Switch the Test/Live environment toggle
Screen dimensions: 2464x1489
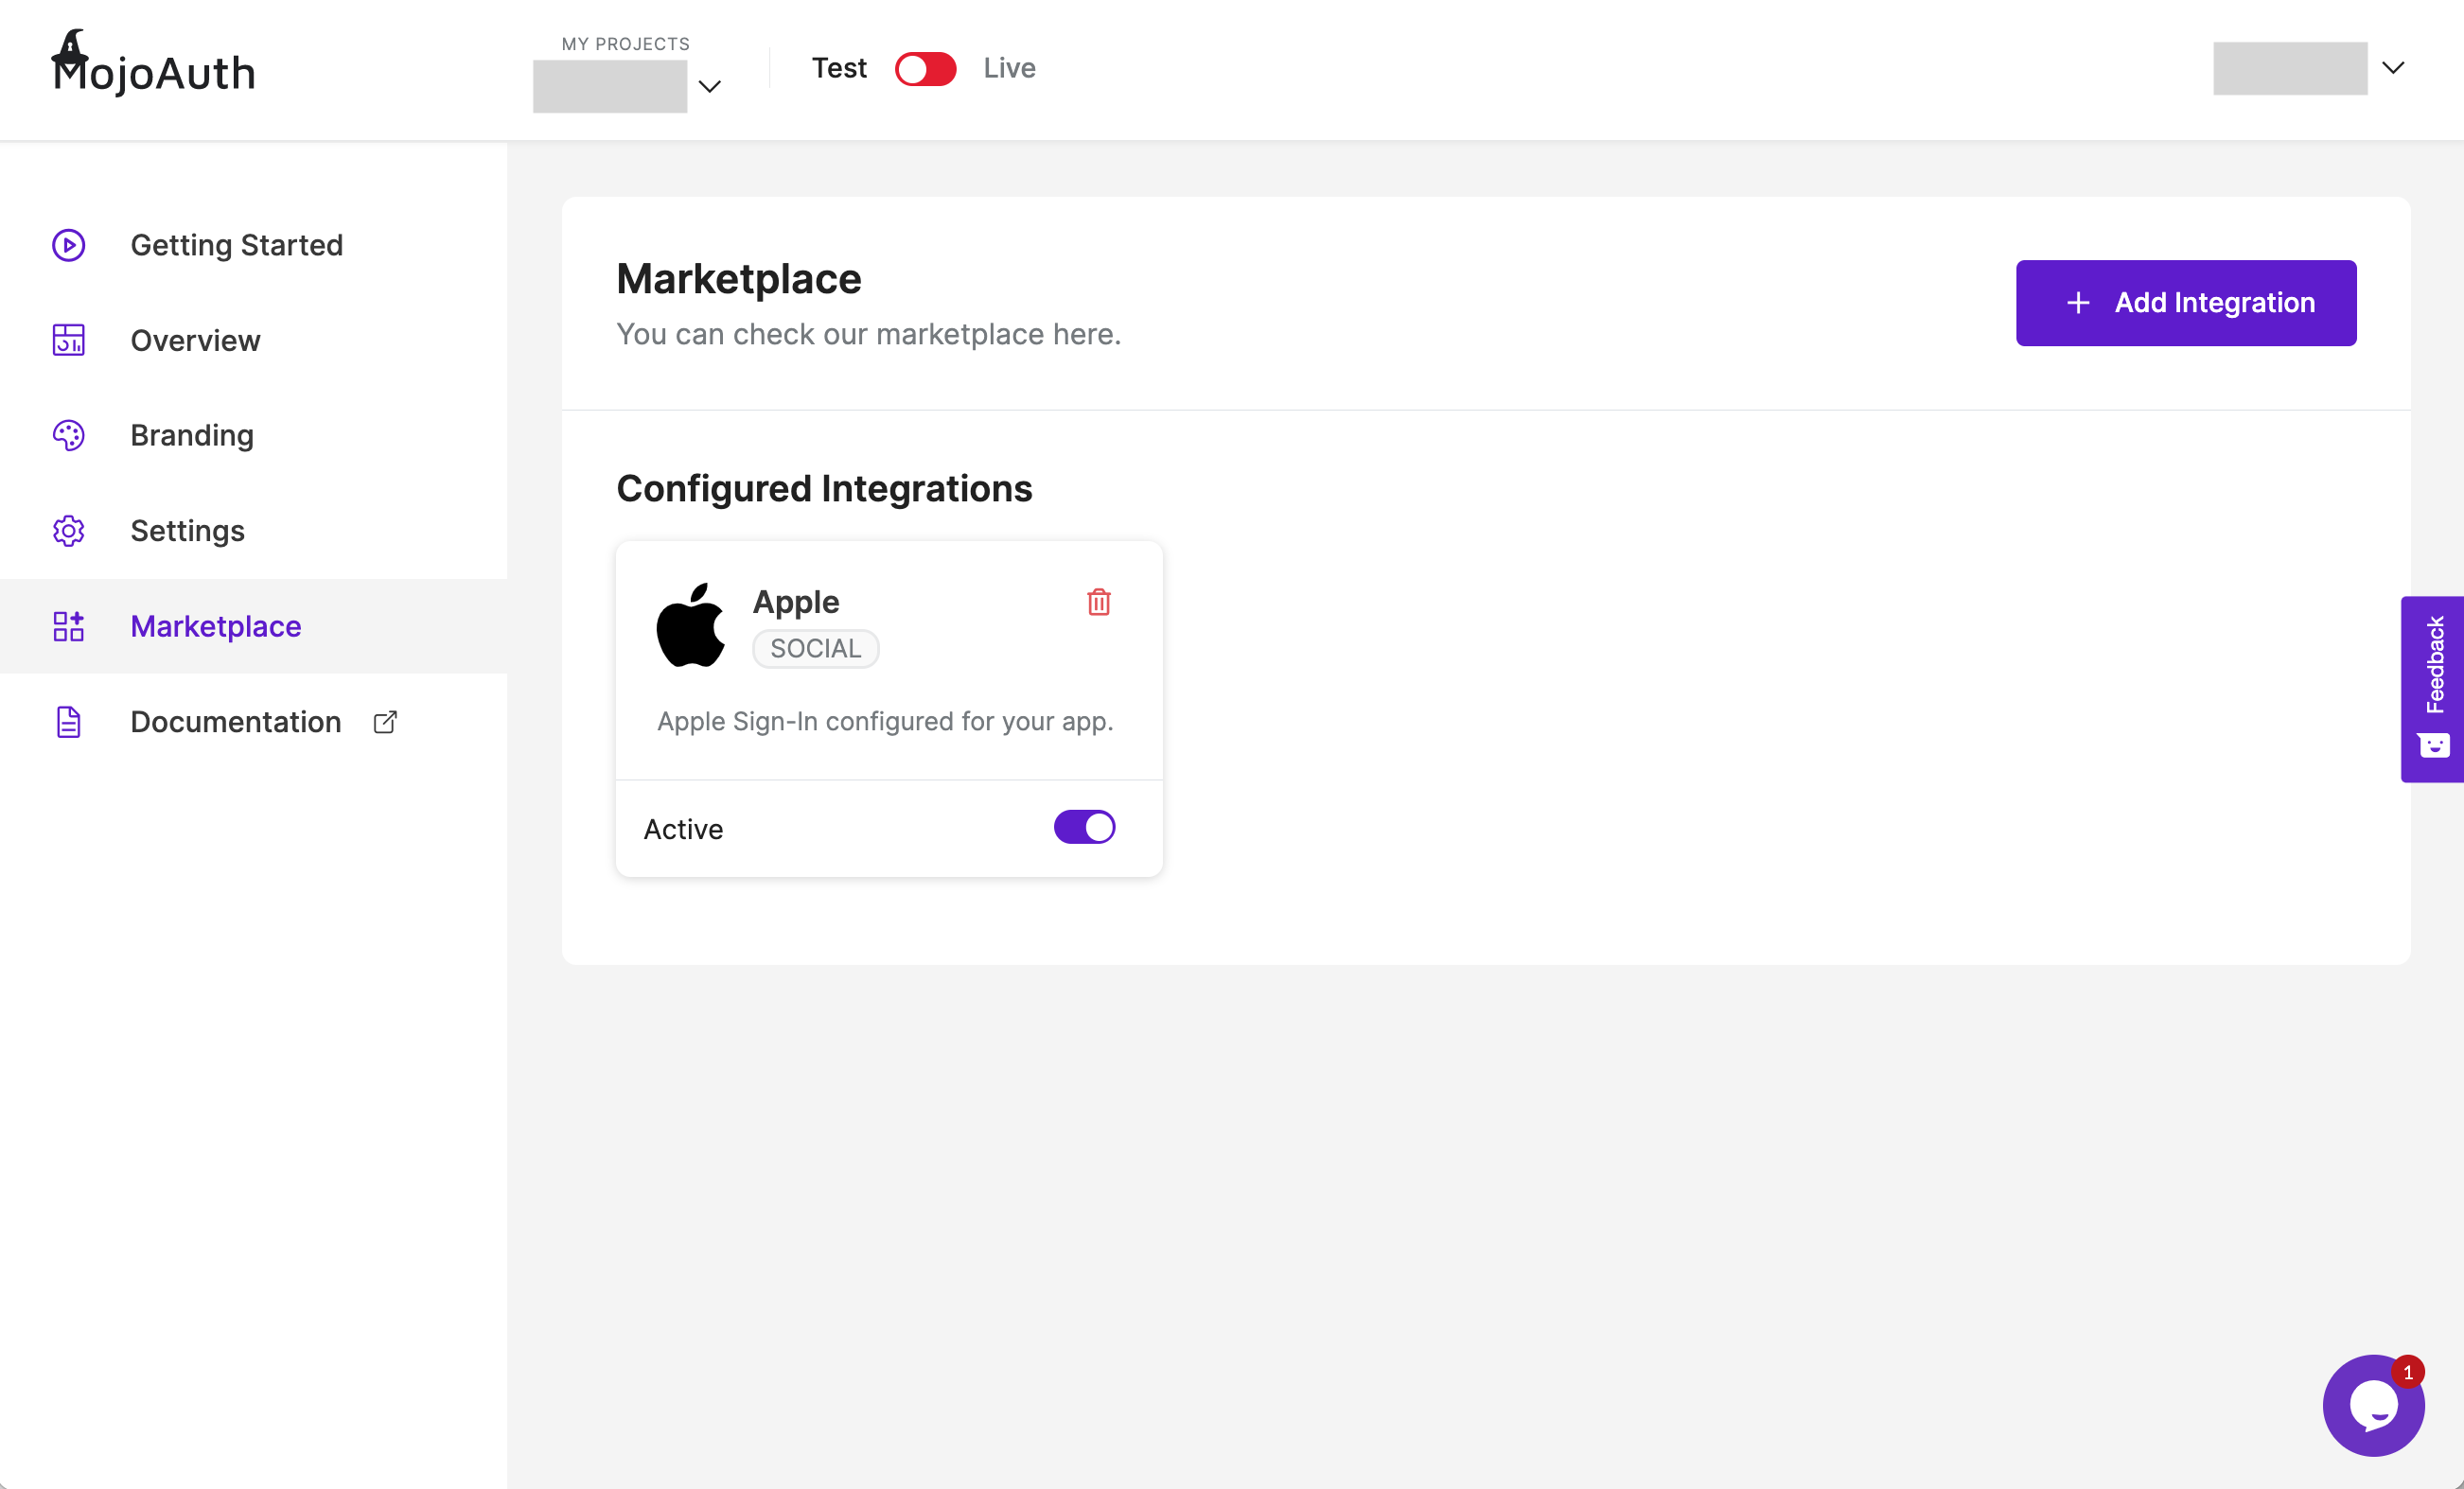pyautogui.click(x=925, y=69)
